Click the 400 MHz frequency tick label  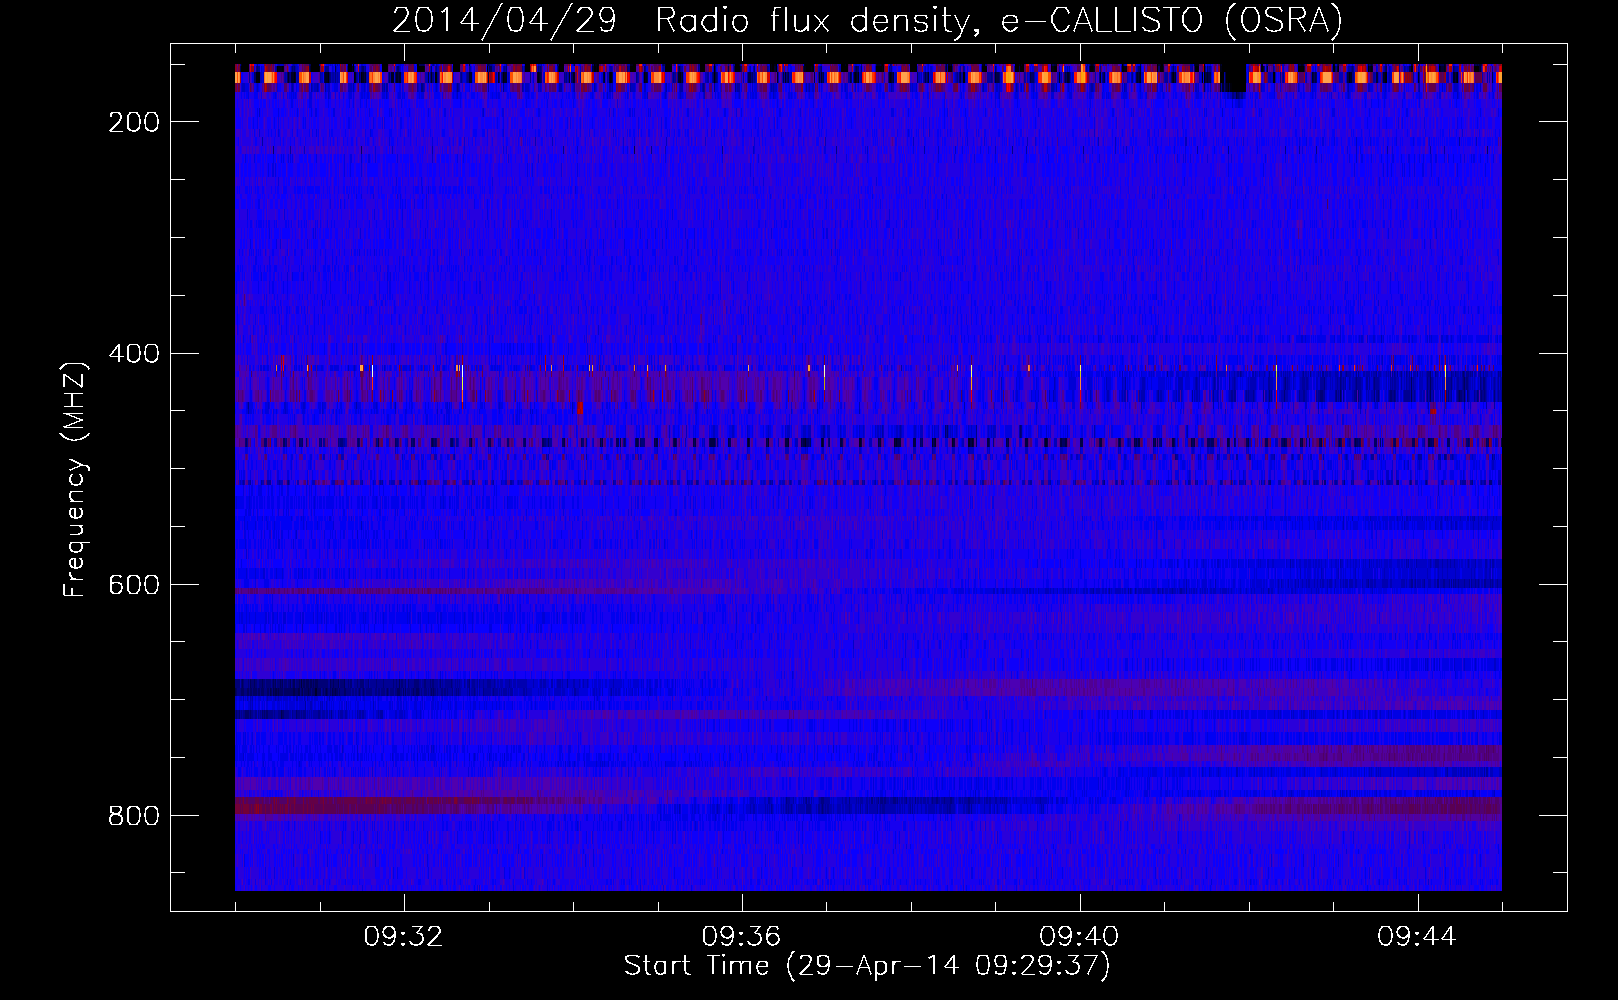pyautogui.click(x=134, y=354)
